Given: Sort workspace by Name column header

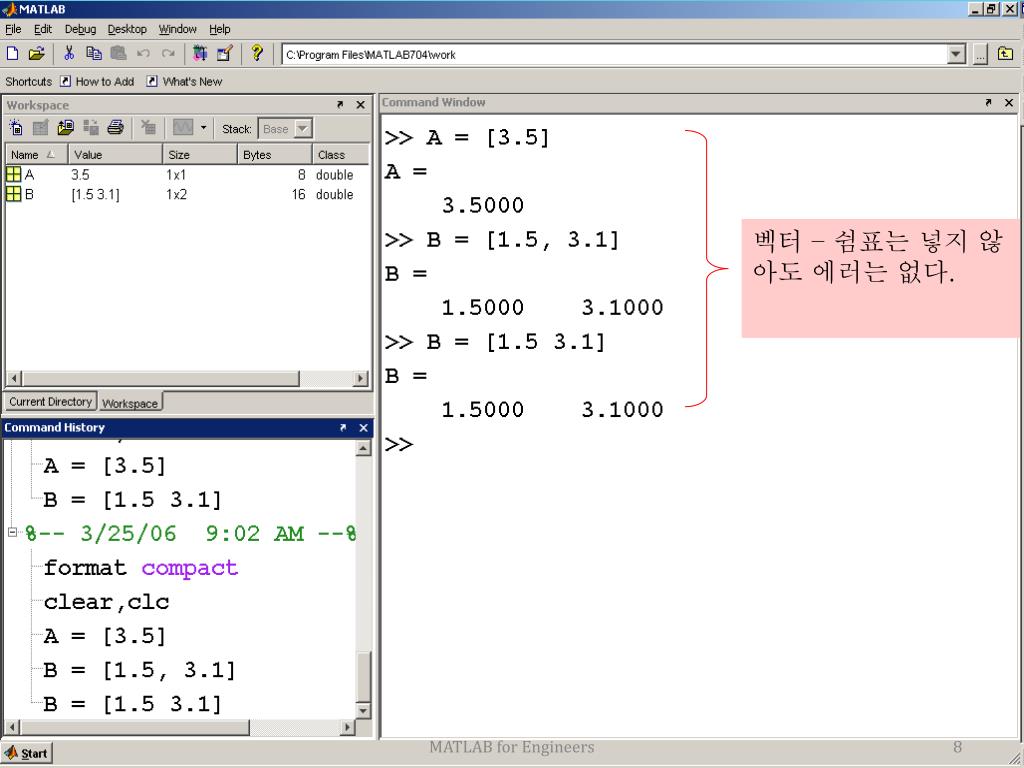Looking at the screenshot, I should pyautogui.click(x=36, y=155).
